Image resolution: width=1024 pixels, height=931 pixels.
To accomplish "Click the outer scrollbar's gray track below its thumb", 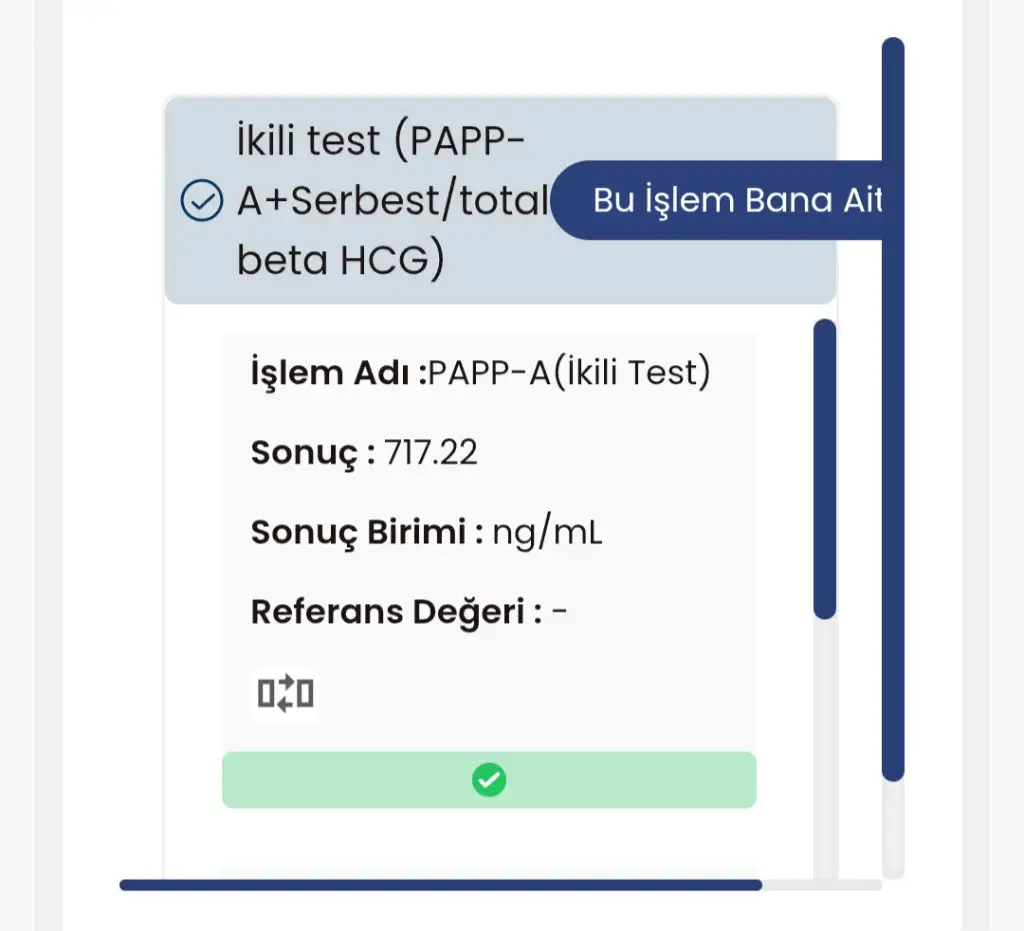I will [x=893, y=830].
